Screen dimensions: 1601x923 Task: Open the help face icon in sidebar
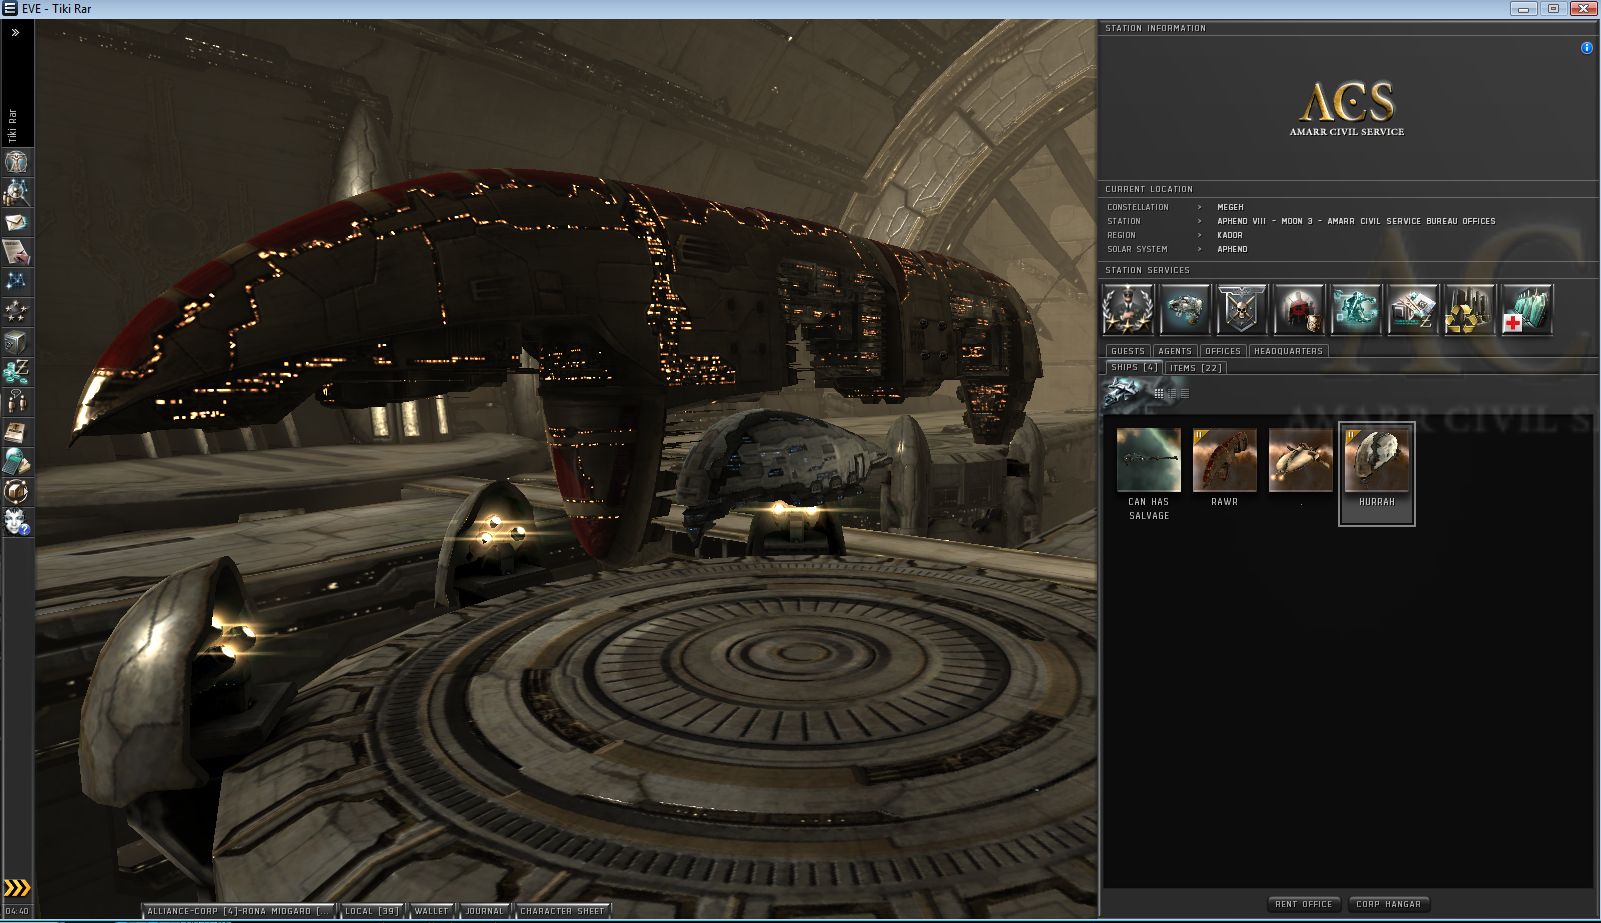pyautogui.click(x=17, y=521)
